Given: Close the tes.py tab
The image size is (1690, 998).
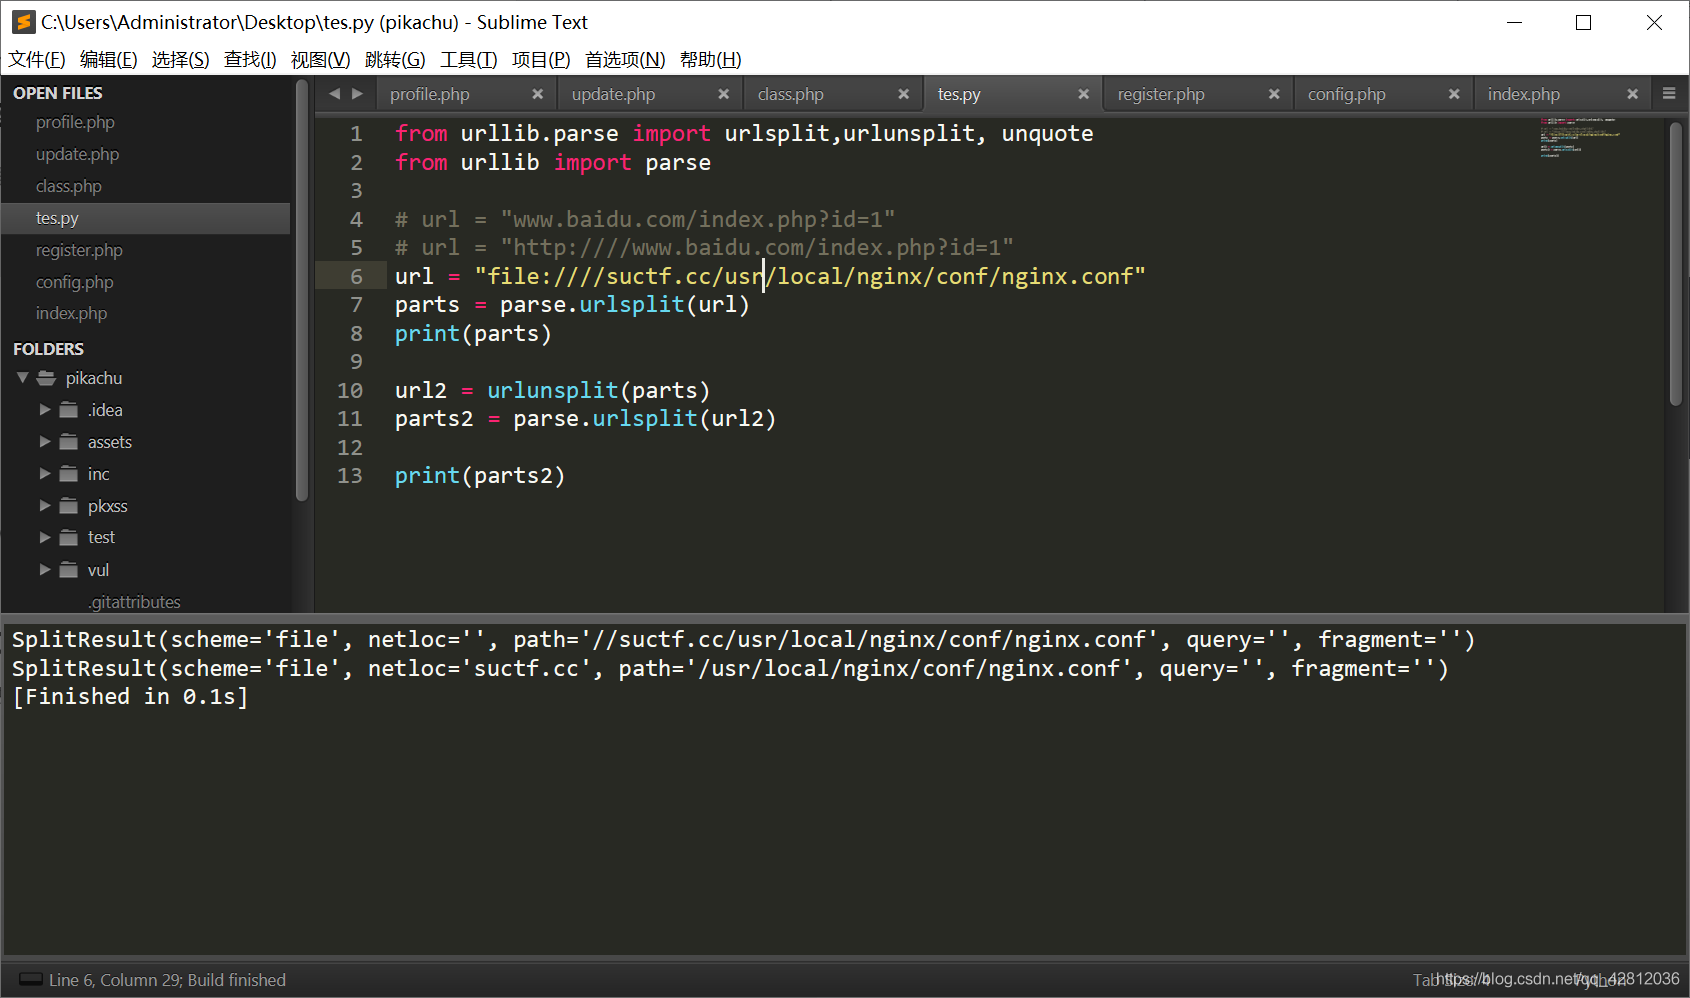Looking at the screenshot, I should pyautogui.click(x=1084, y=94).
